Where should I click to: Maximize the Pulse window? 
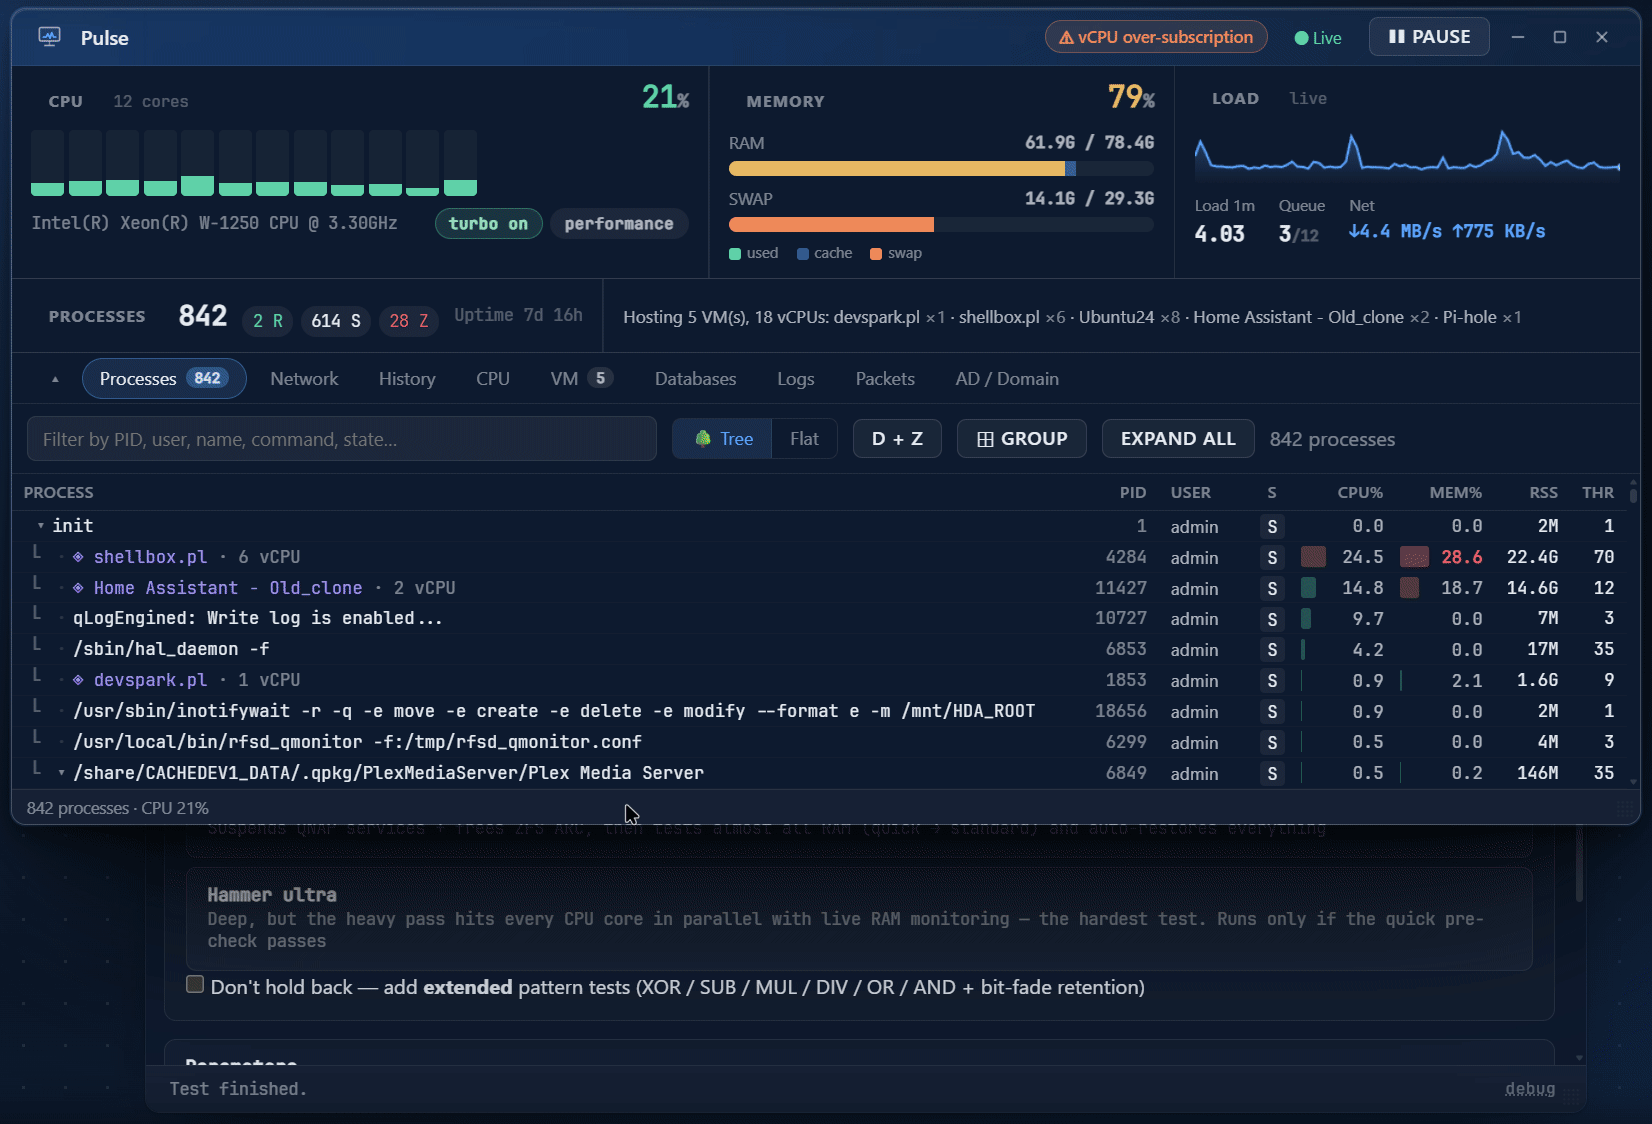coord(1559,37)
